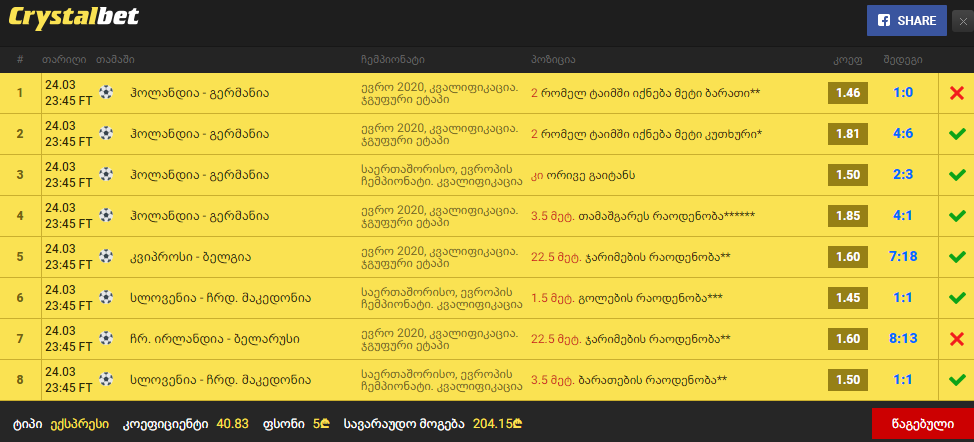The height and width of the screenshot is (442, 974).
Task: Click score 1:1 in row 6
Action: 903,298
